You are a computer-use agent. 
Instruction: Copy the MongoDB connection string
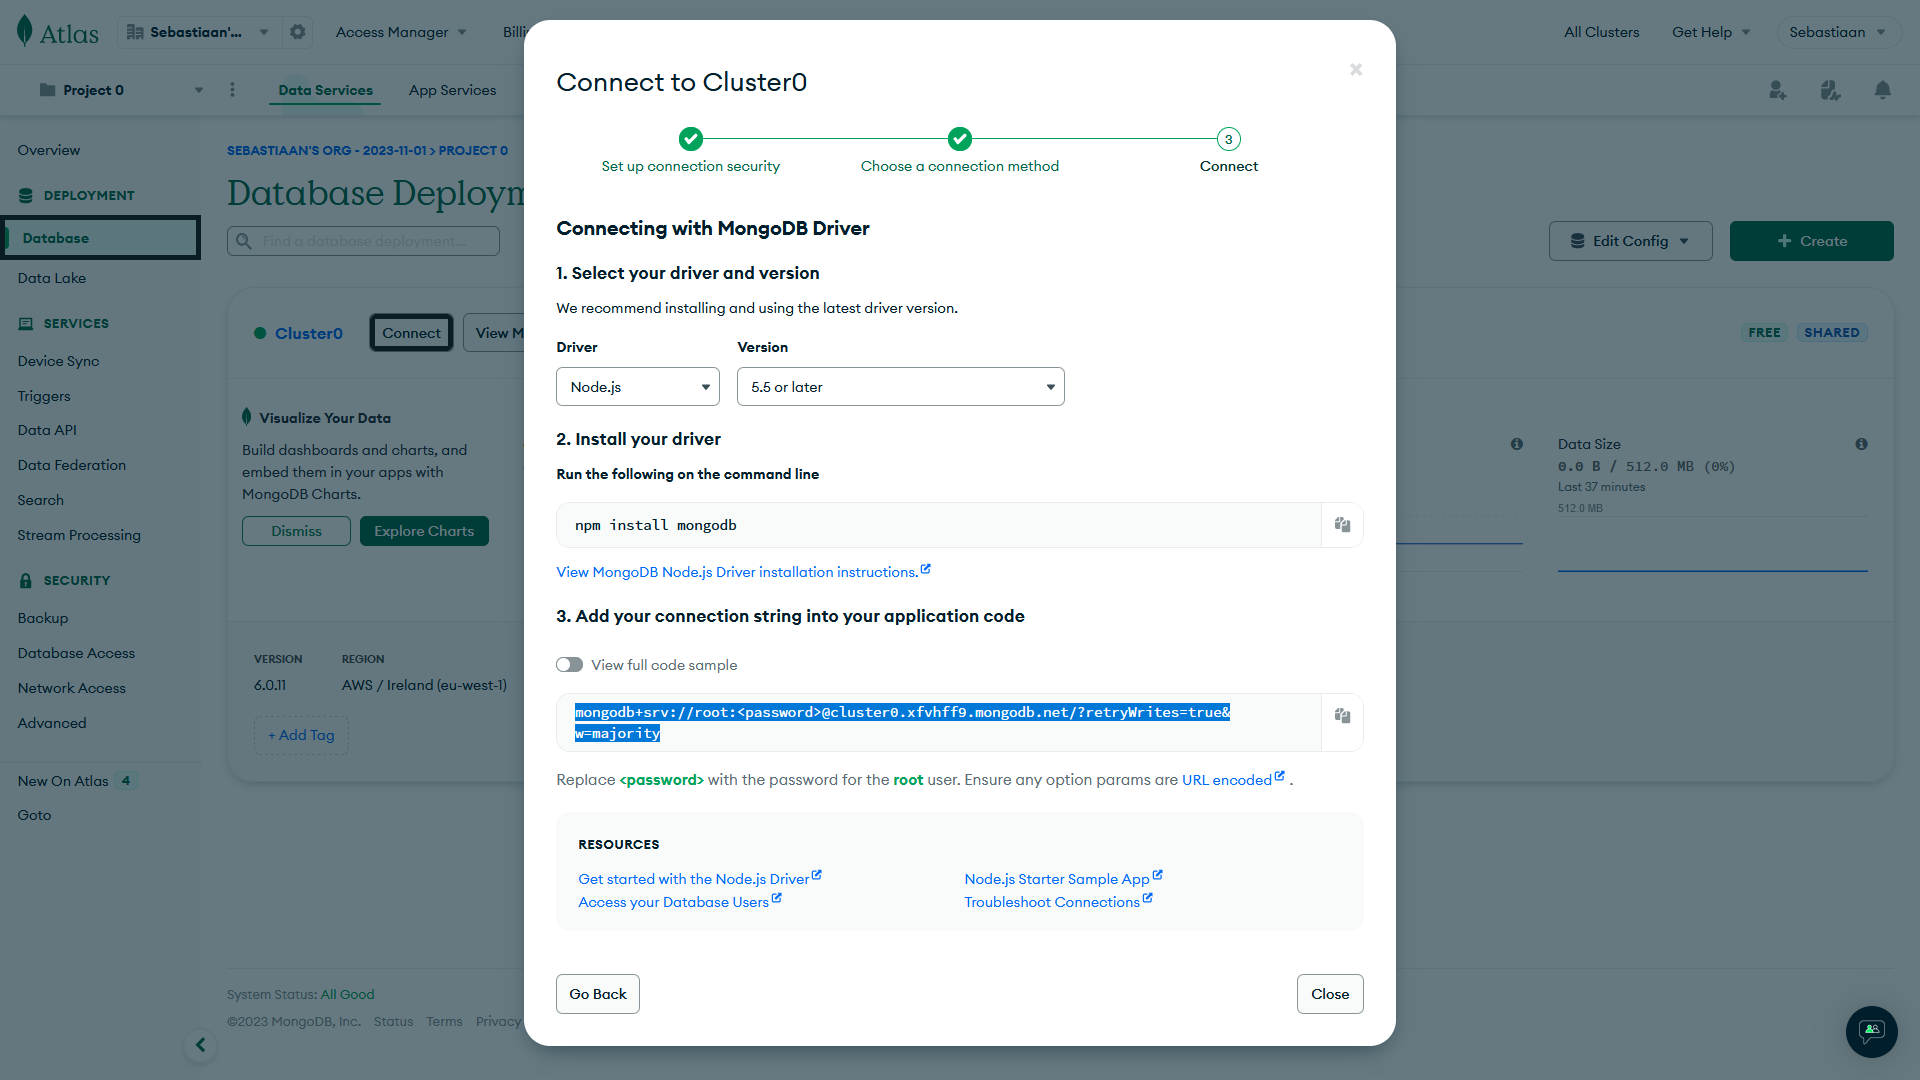(x=1342, y=718)
